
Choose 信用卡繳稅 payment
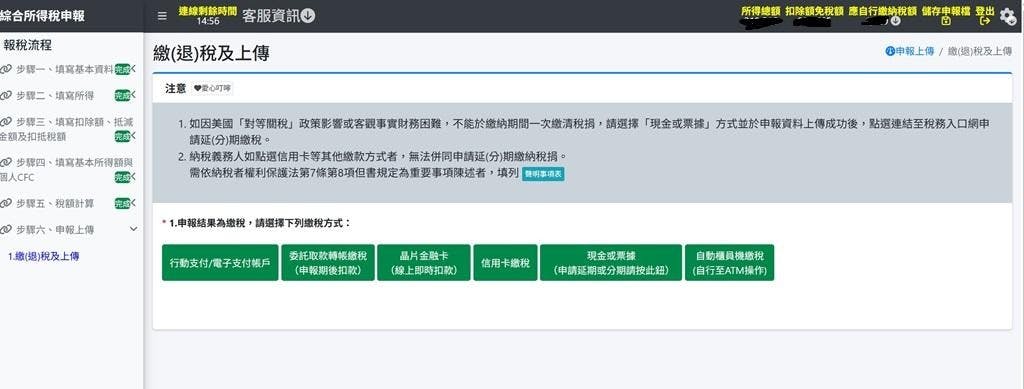click(505, 262)
